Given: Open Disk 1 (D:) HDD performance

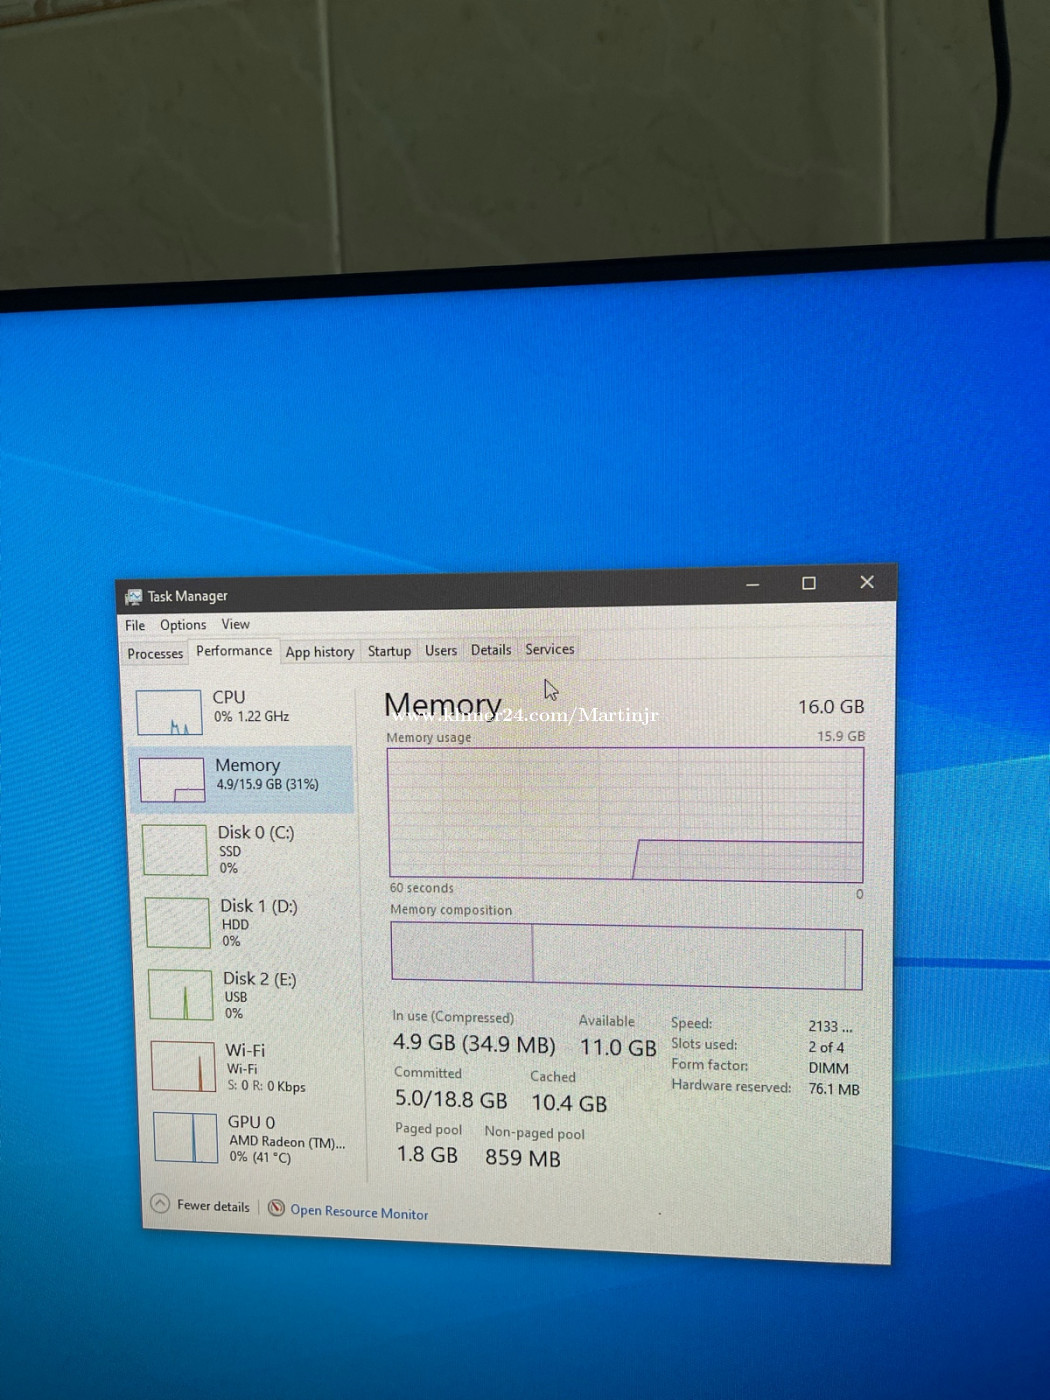Looking at the screenshot, I should coord(258,922).
